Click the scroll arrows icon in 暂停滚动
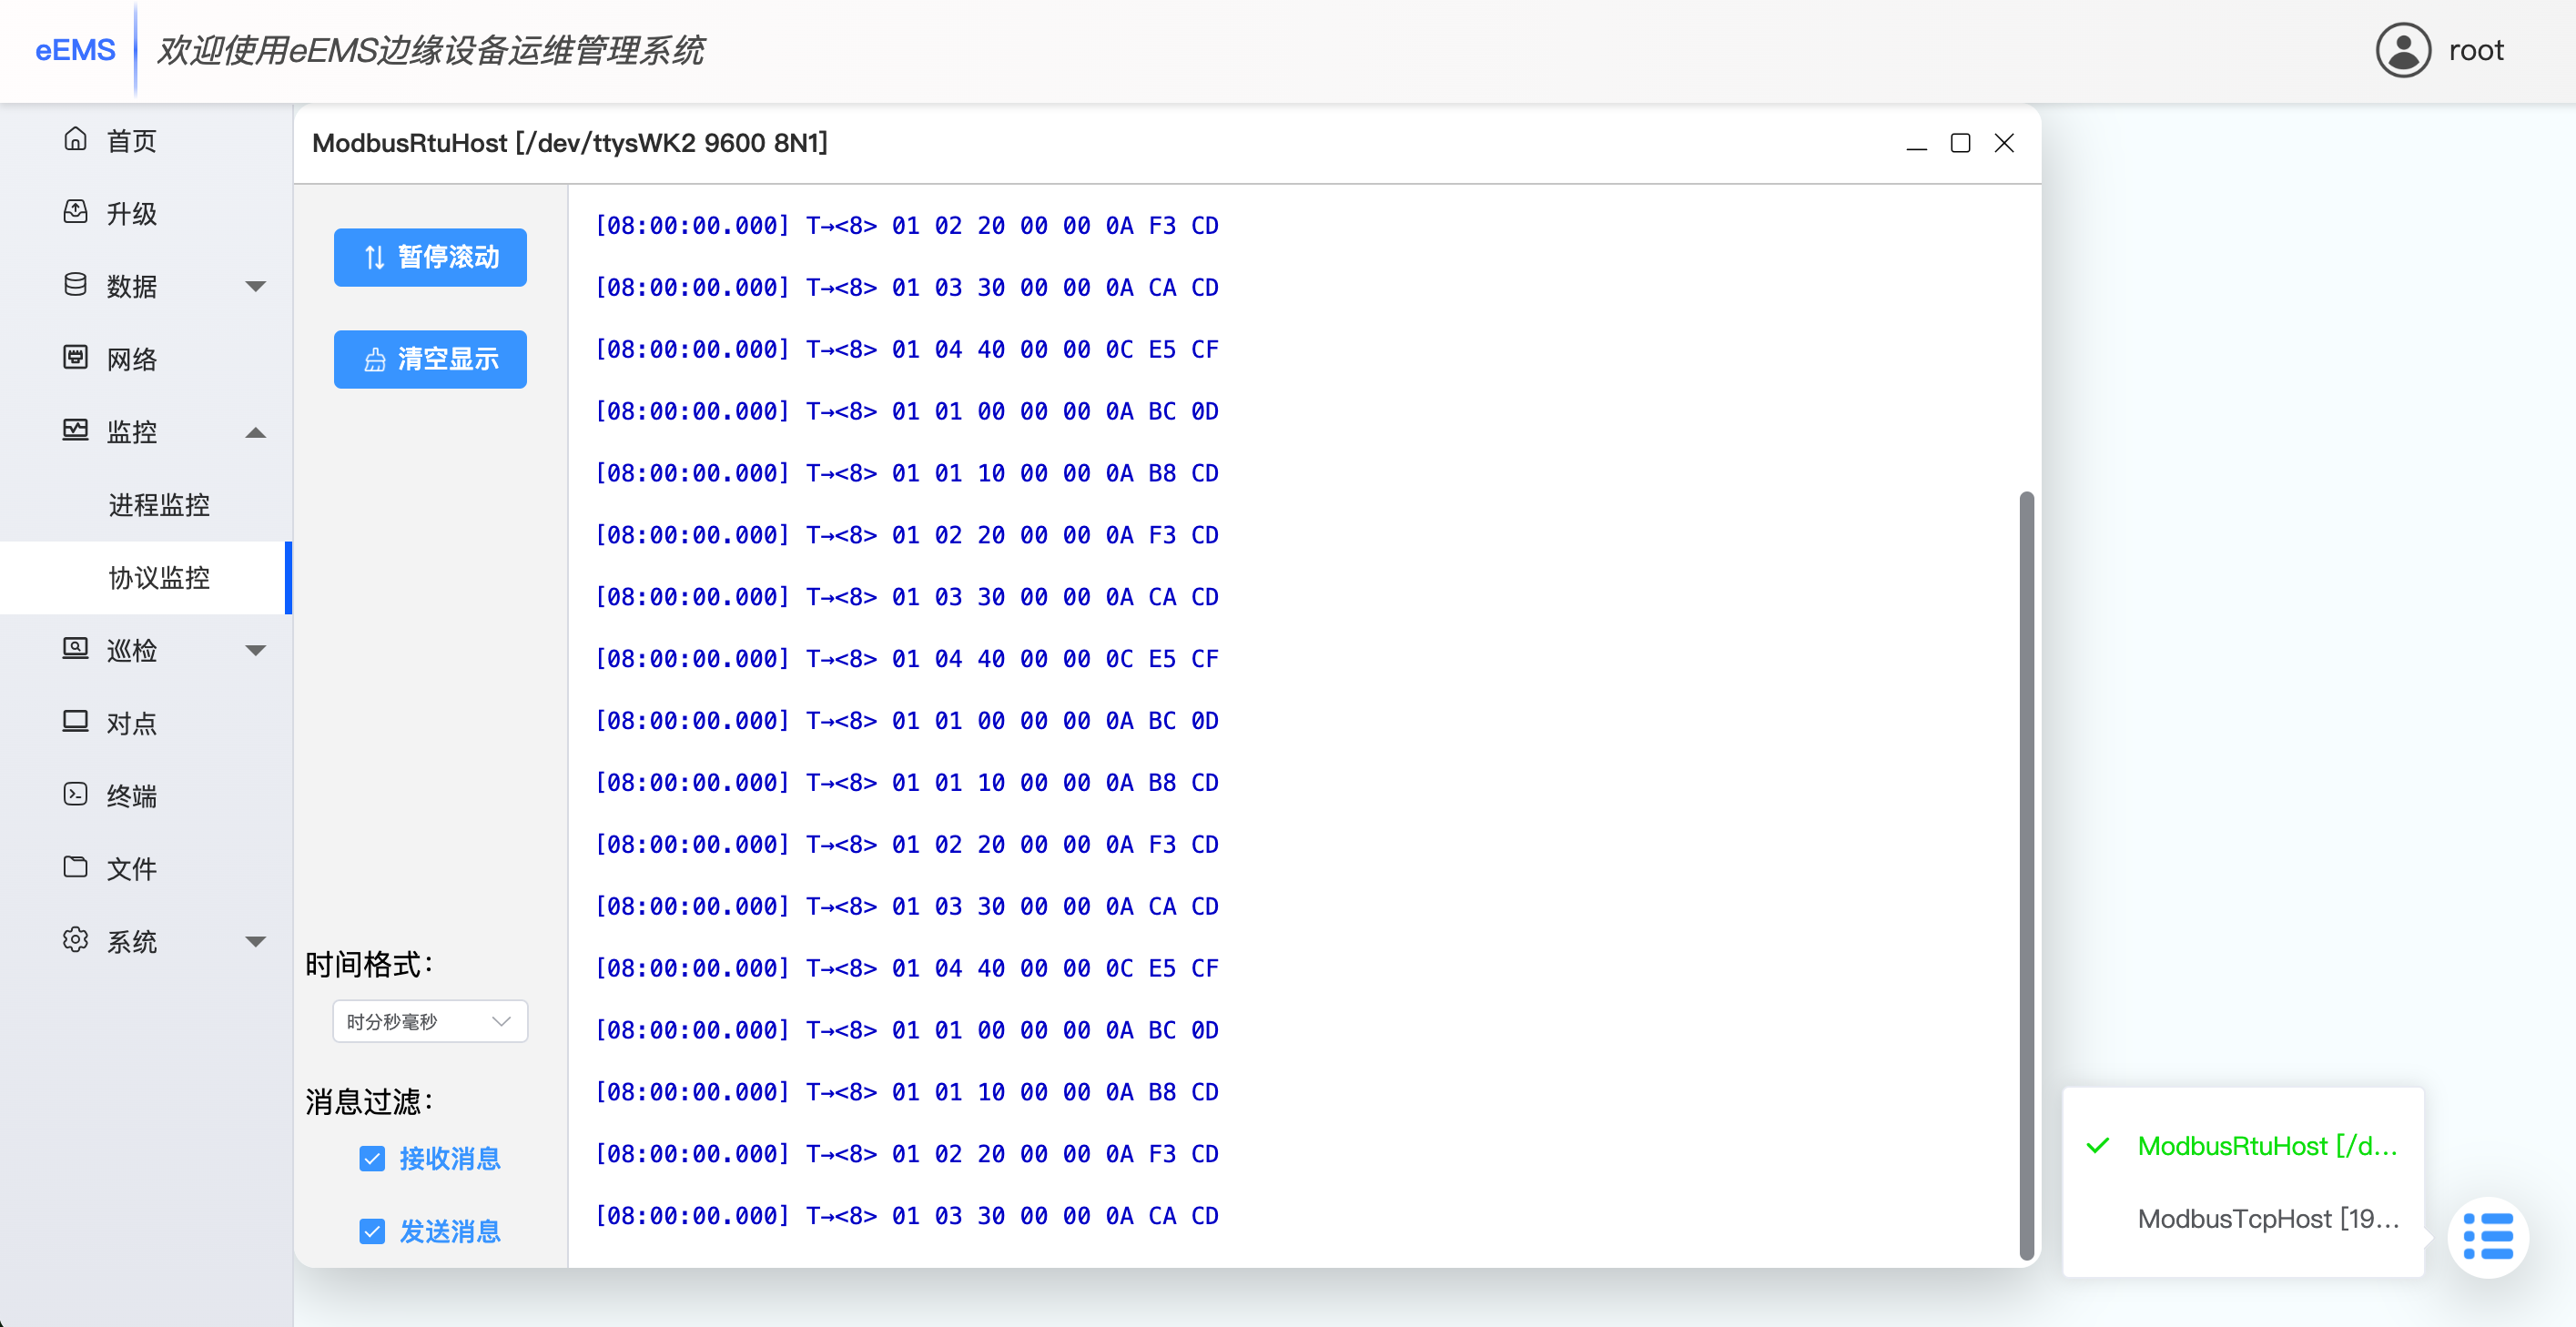 coord(374,258)
